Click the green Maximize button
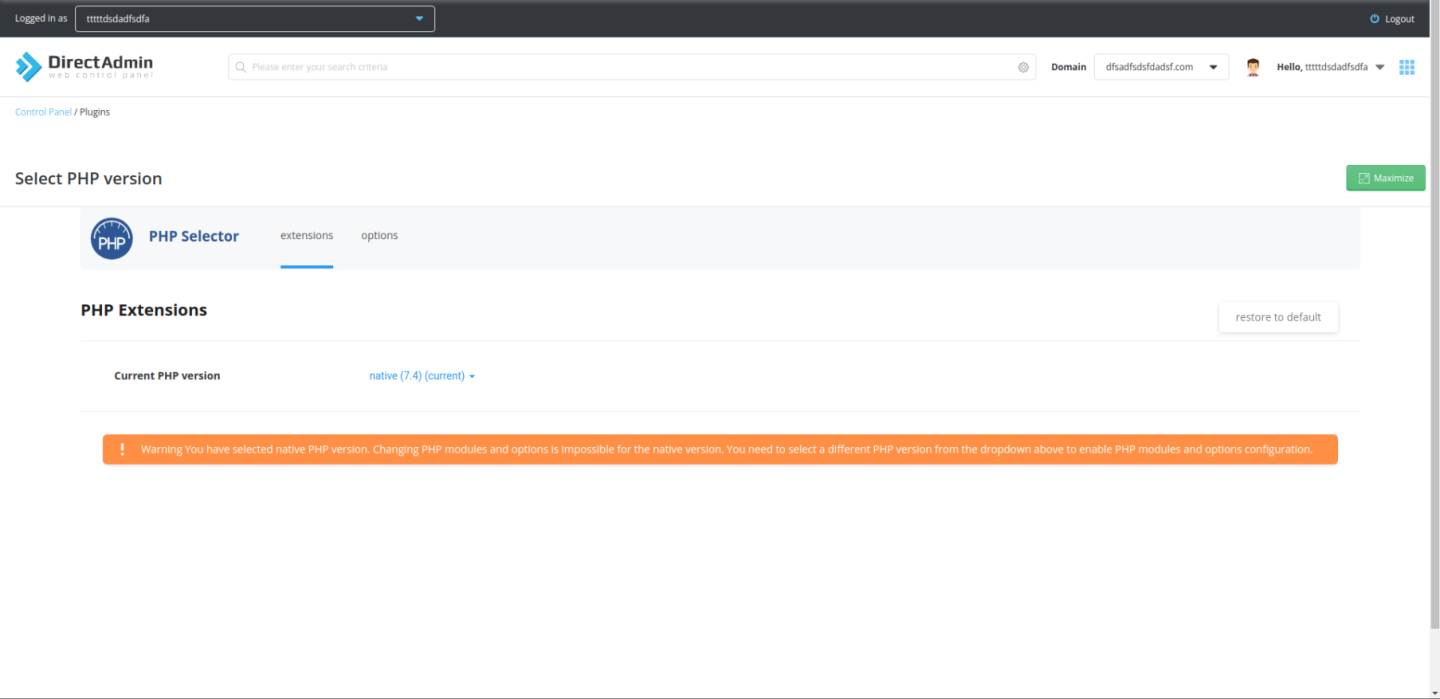 (x=1385, y=178)
